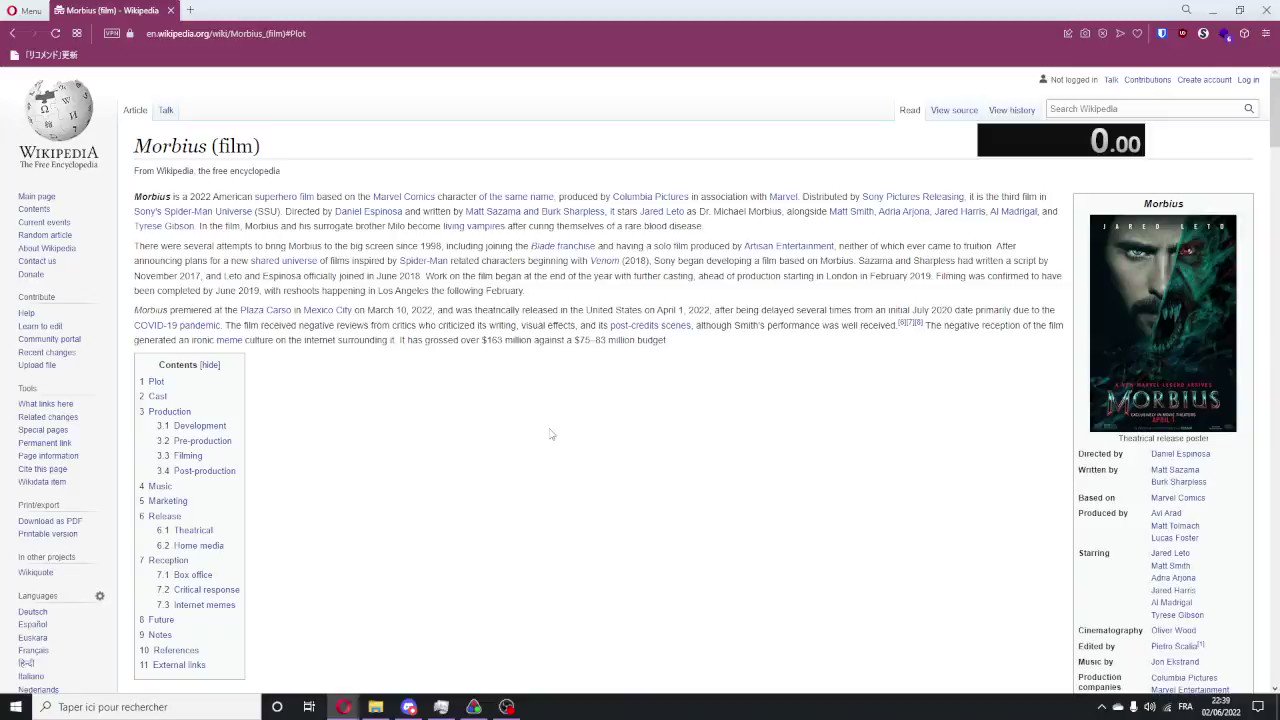View site security via padlock icon
Viewport: 1280px width, 720px height.
(130, 33)
